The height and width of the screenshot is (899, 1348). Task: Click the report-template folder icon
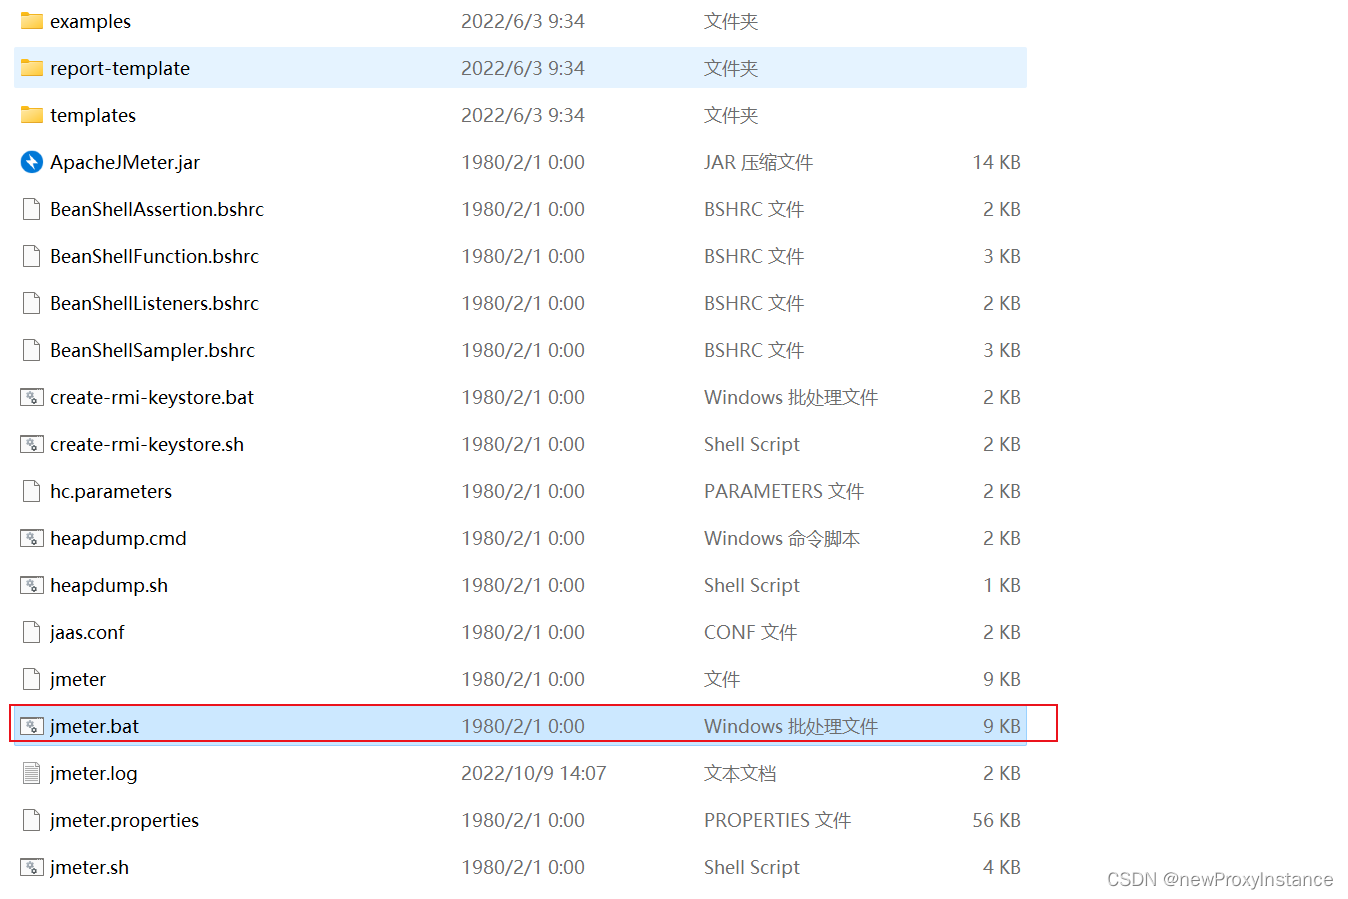tap(32, 68)
